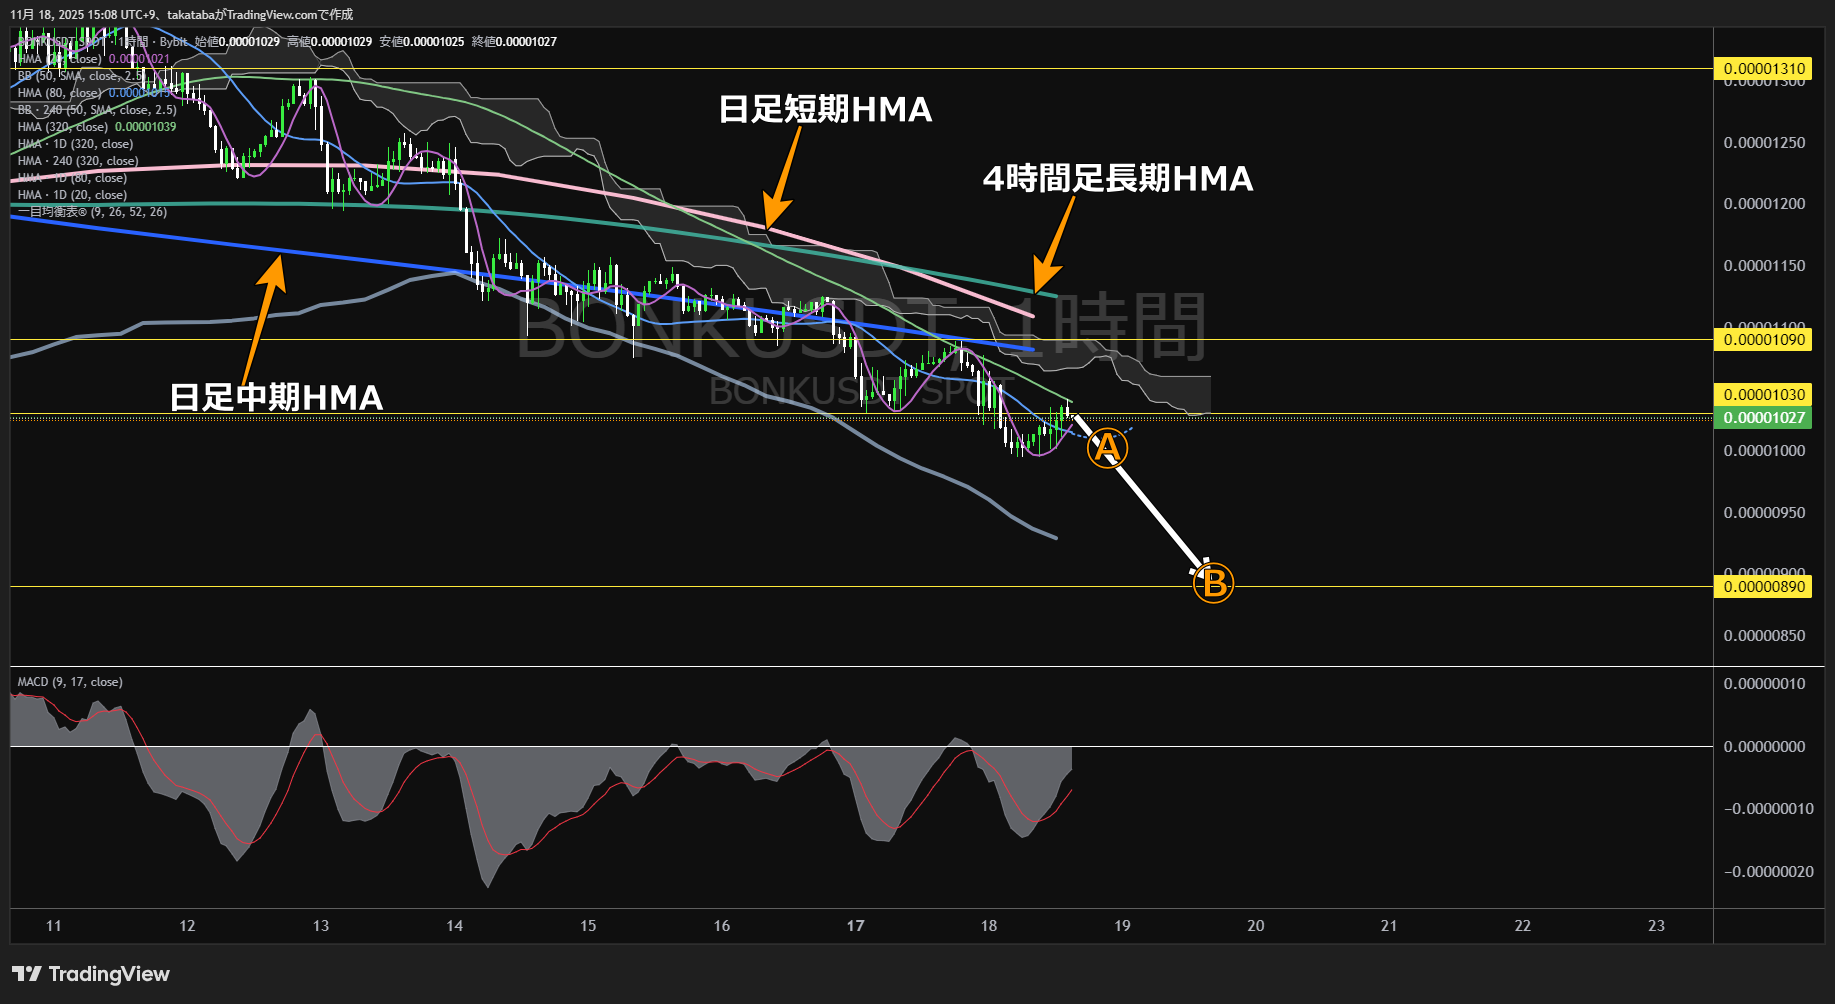1835x1004 pixels.
Task: Click the yellow 0.00001310 price label
Action: [x=1765, y=69]
